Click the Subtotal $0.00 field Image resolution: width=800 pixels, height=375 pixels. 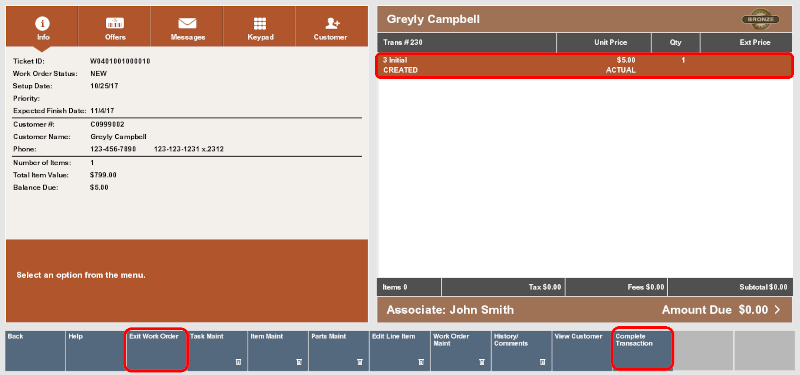(730, 287)
